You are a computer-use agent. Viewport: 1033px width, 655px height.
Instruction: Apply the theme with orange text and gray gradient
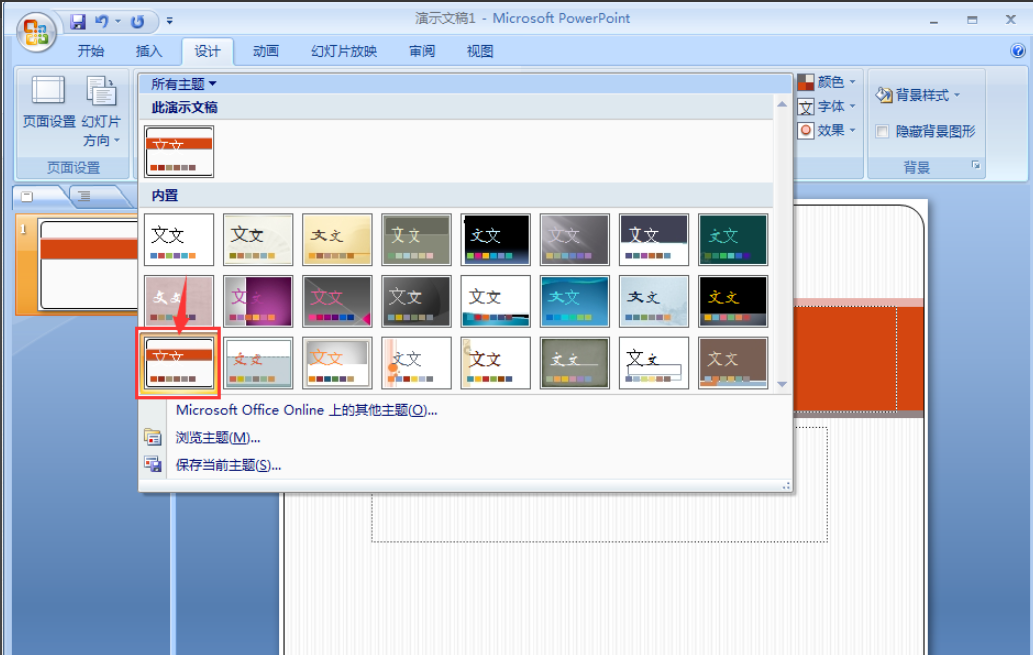tap(337, 363)
